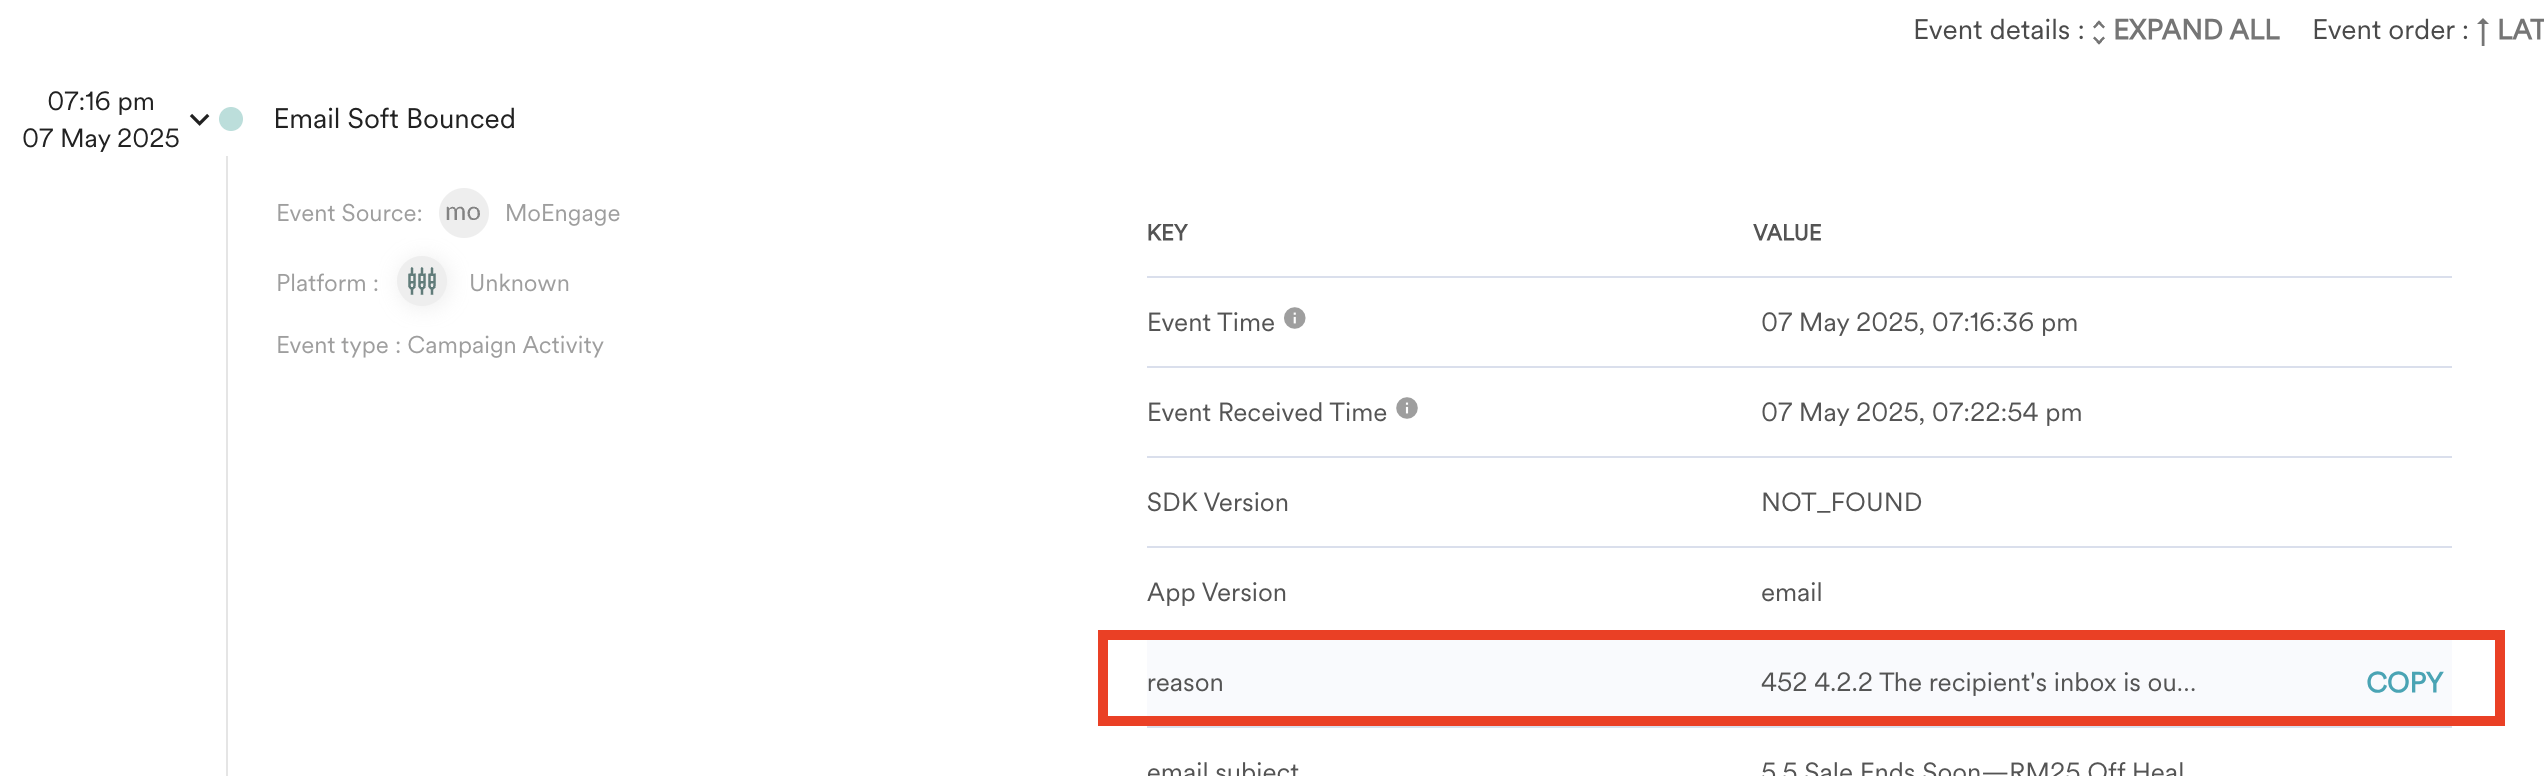Click the Unknown platform icon

tap(422, 282)
